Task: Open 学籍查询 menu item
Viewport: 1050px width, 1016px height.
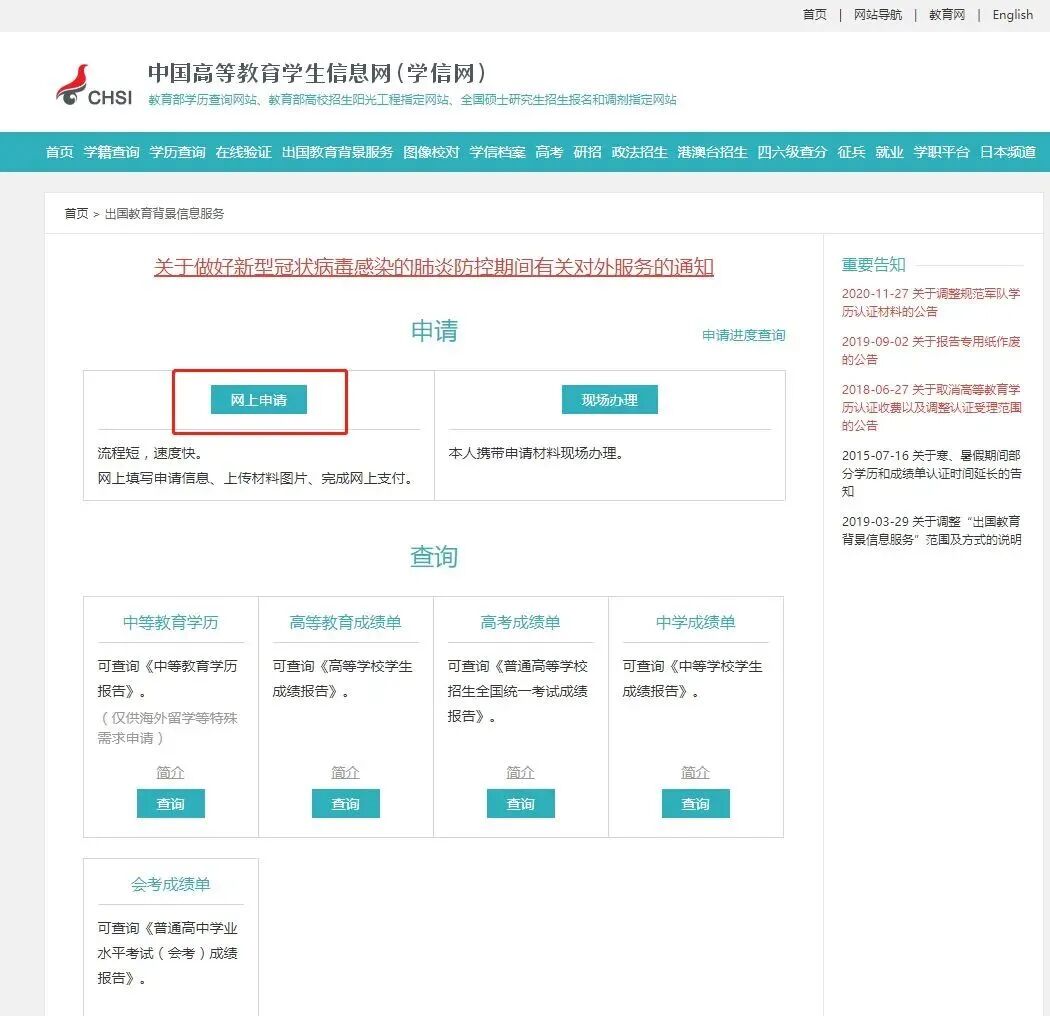Action: point(111,152)
